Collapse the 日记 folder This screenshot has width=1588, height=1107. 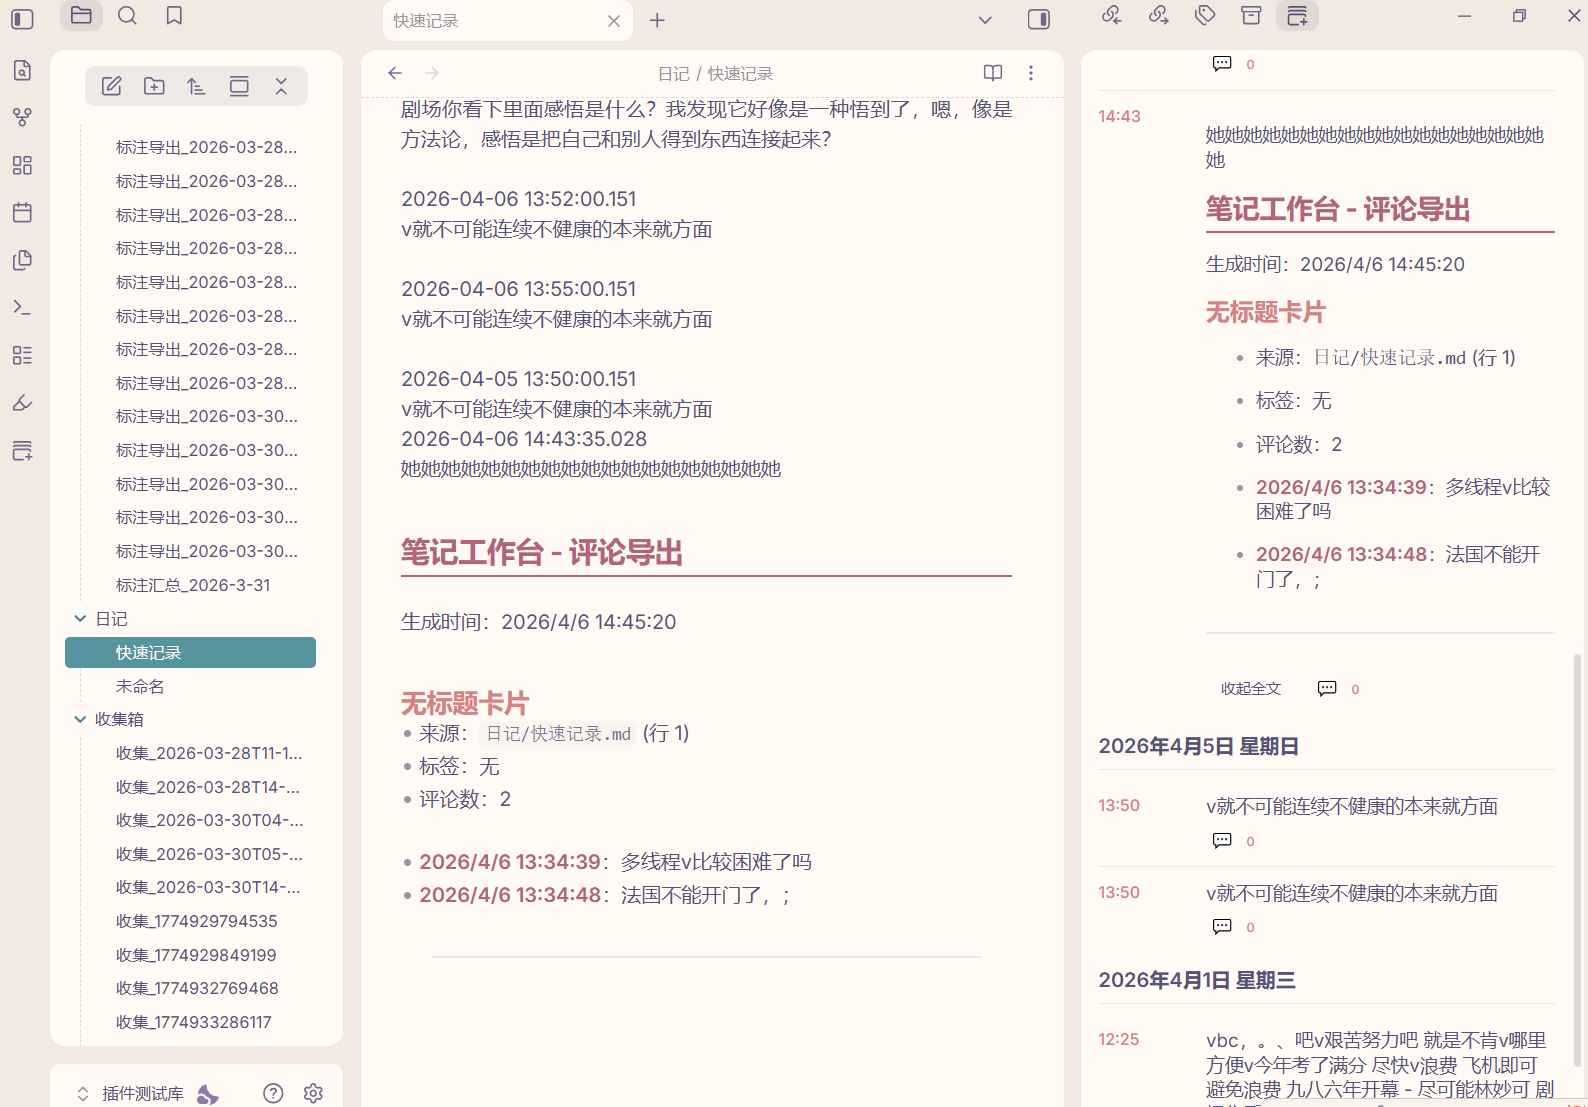80,619
